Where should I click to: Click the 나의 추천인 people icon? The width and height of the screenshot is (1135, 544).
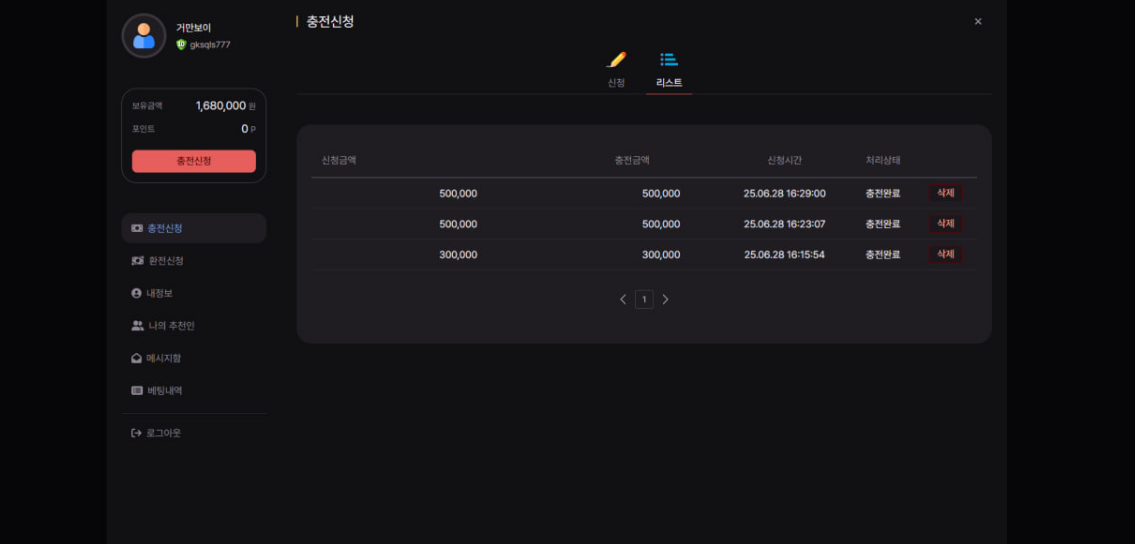[x=137, y=326]
